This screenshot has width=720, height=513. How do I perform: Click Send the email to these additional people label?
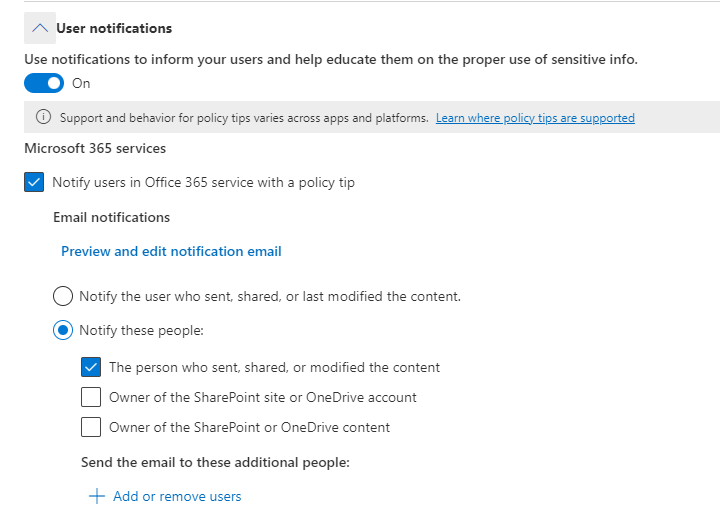215,462
